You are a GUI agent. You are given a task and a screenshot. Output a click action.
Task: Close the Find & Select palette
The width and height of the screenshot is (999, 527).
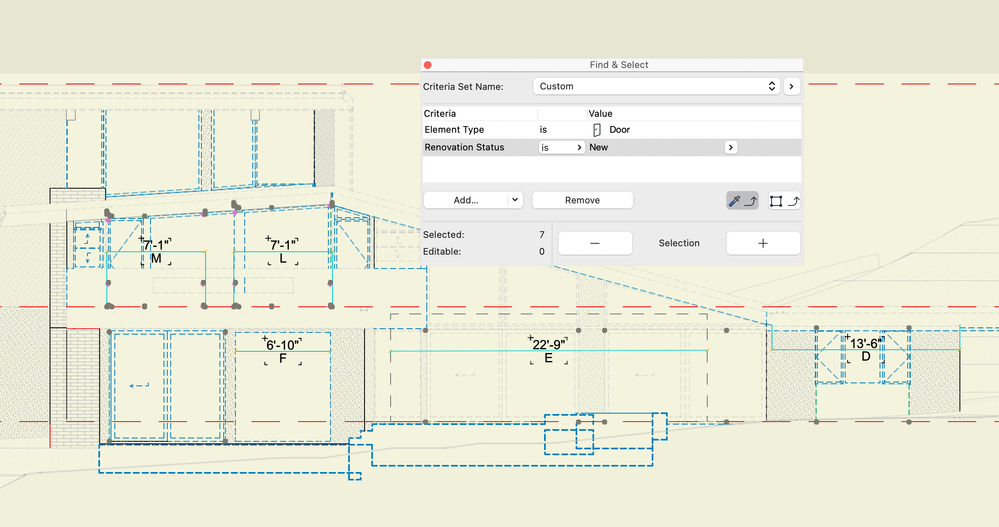[x=428, y=65]
